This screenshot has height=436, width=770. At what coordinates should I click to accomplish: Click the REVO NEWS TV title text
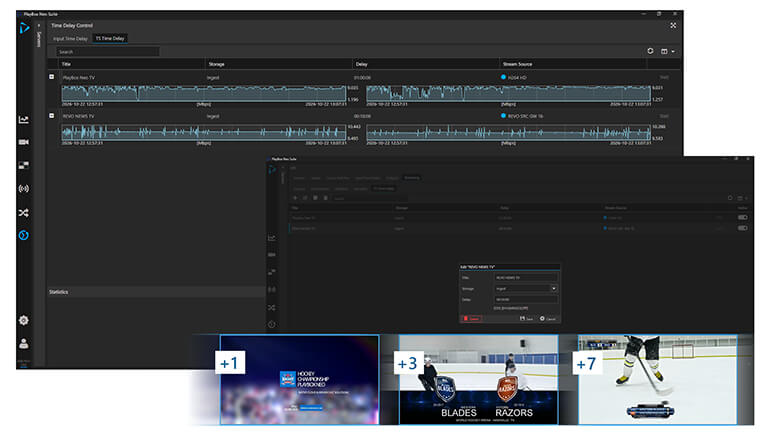tap(78, 116)
